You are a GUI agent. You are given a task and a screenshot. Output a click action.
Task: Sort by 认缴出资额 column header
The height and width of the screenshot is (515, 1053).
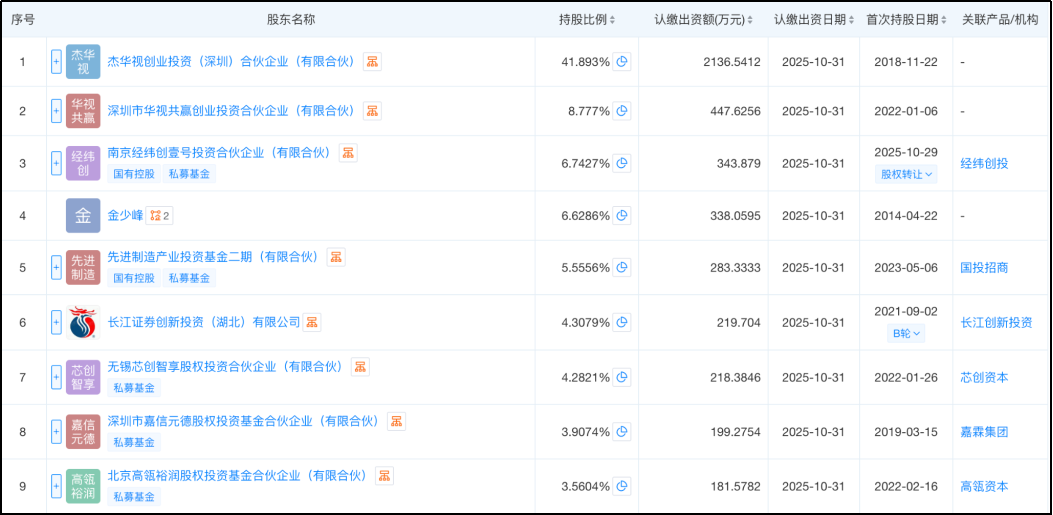tap(706, 20)
